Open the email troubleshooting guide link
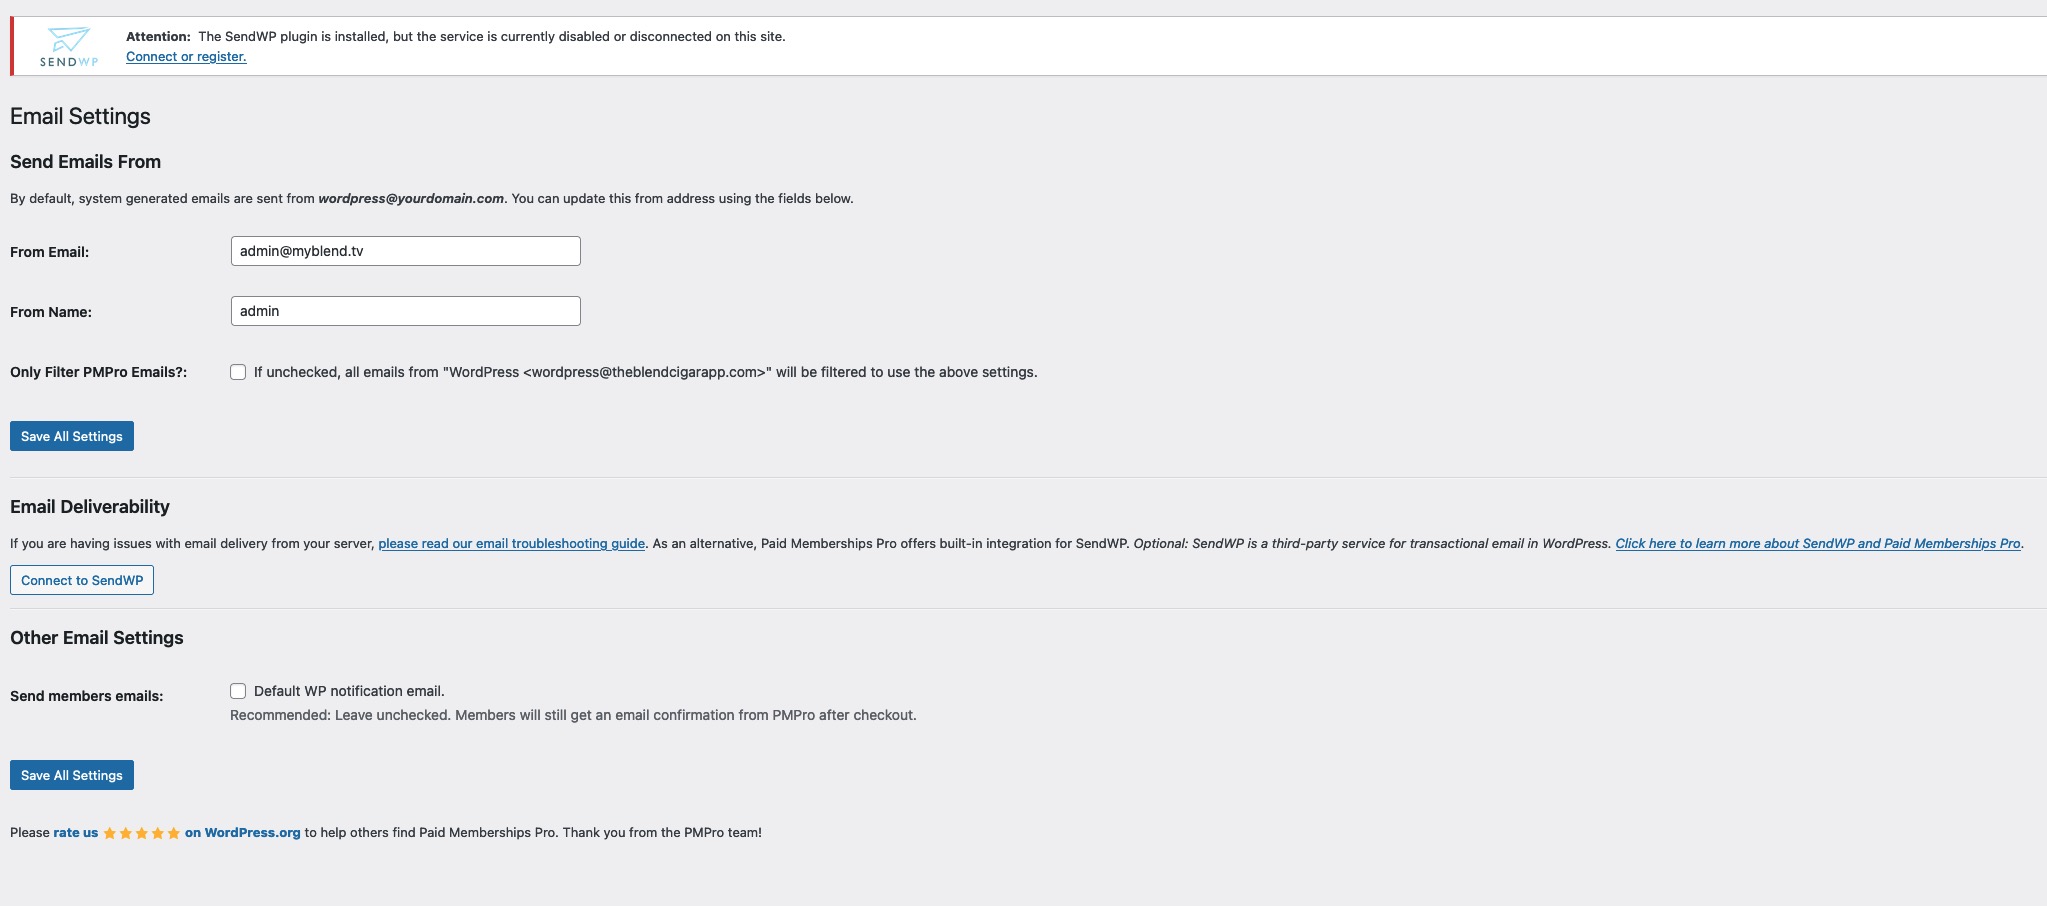This screenshot has height=906, width=2047. [x=511, y=544]
